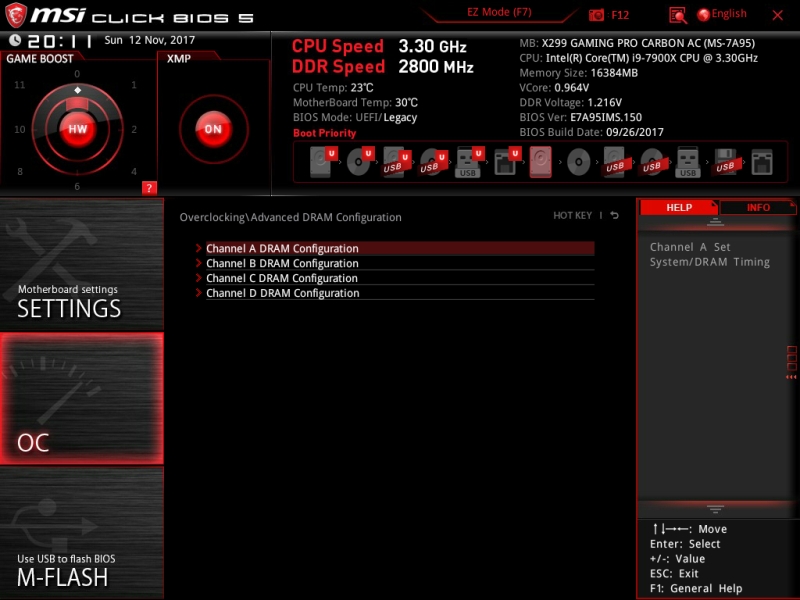The image size is (800, 600).
Task: Open the M-FLASH BIOS flashing section
Action: click(x=82, y=532)
